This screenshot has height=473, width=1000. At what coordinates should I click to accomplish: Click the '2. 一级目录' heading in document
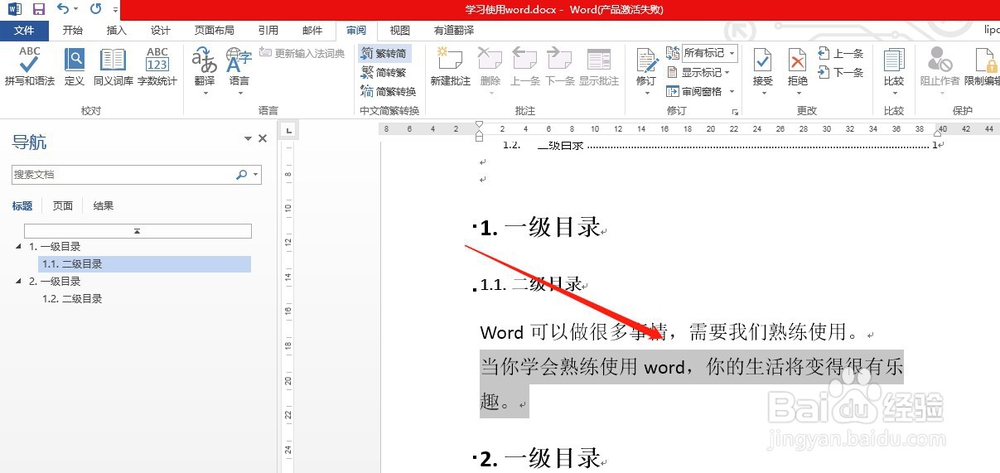pos(540,457)
